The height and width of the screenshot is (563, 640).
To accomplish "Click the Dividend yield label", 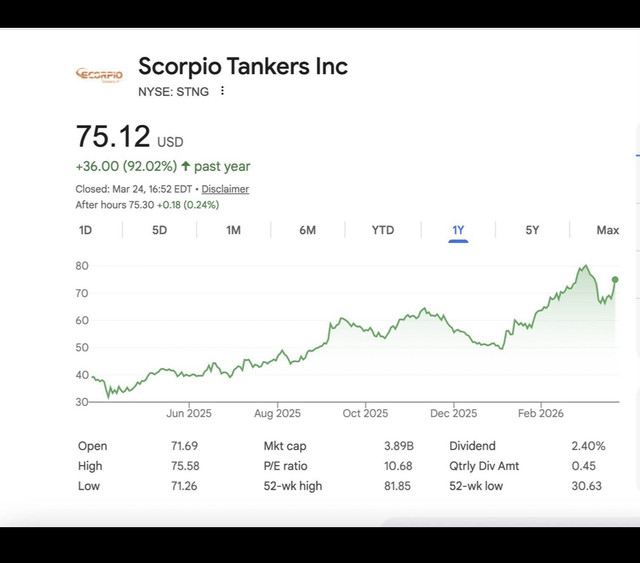I will click(473, 446).
